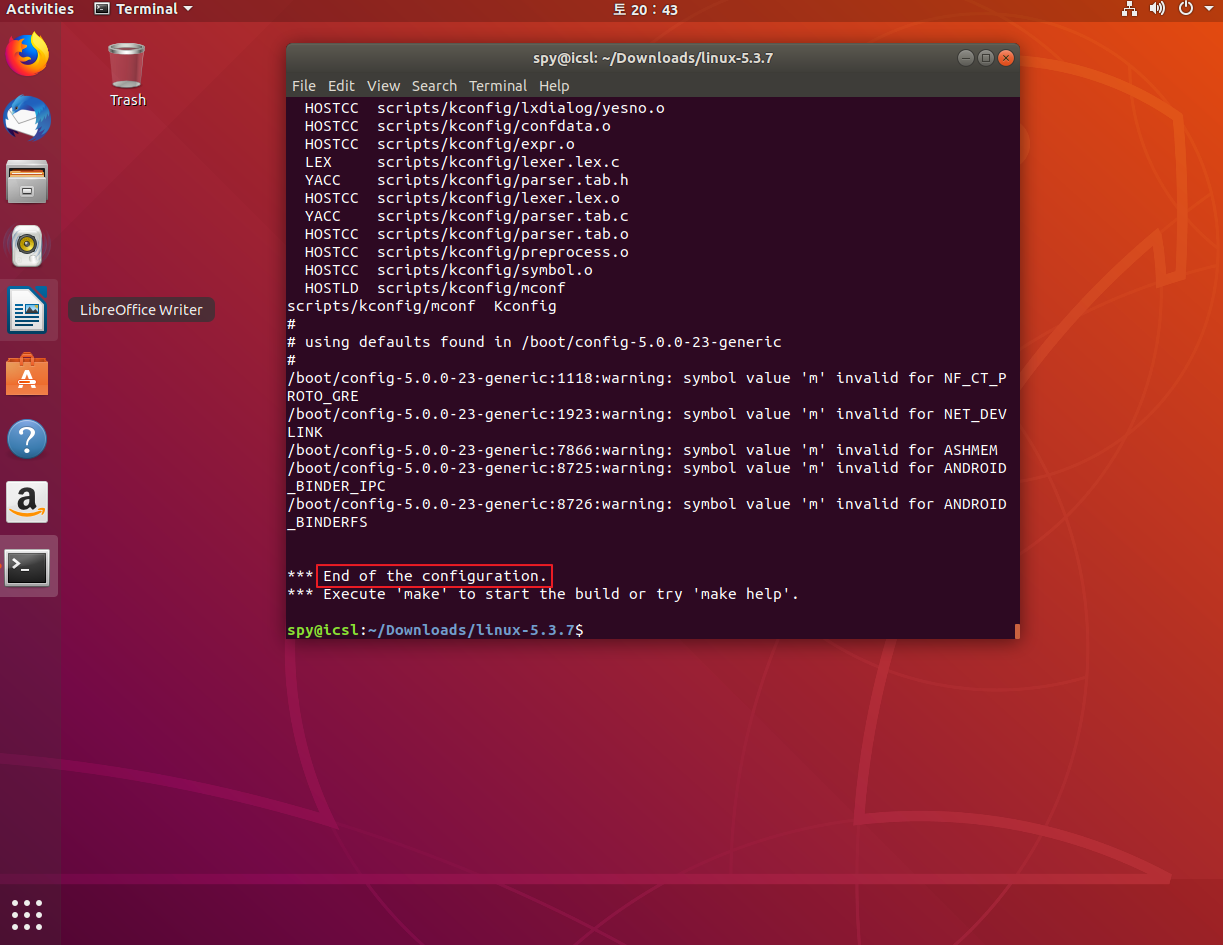The width and height of the screenshot is (1223, 945).
Task: Click the shell prompt spy@icsl line
Action: point(435,630)
